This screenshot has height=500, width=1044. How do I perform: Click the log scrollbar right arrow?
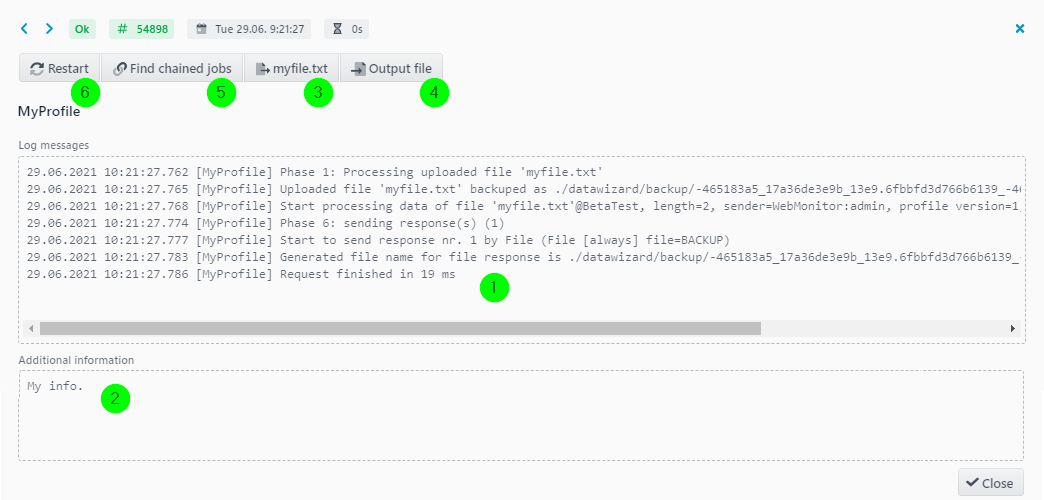tap(1013, 328)
